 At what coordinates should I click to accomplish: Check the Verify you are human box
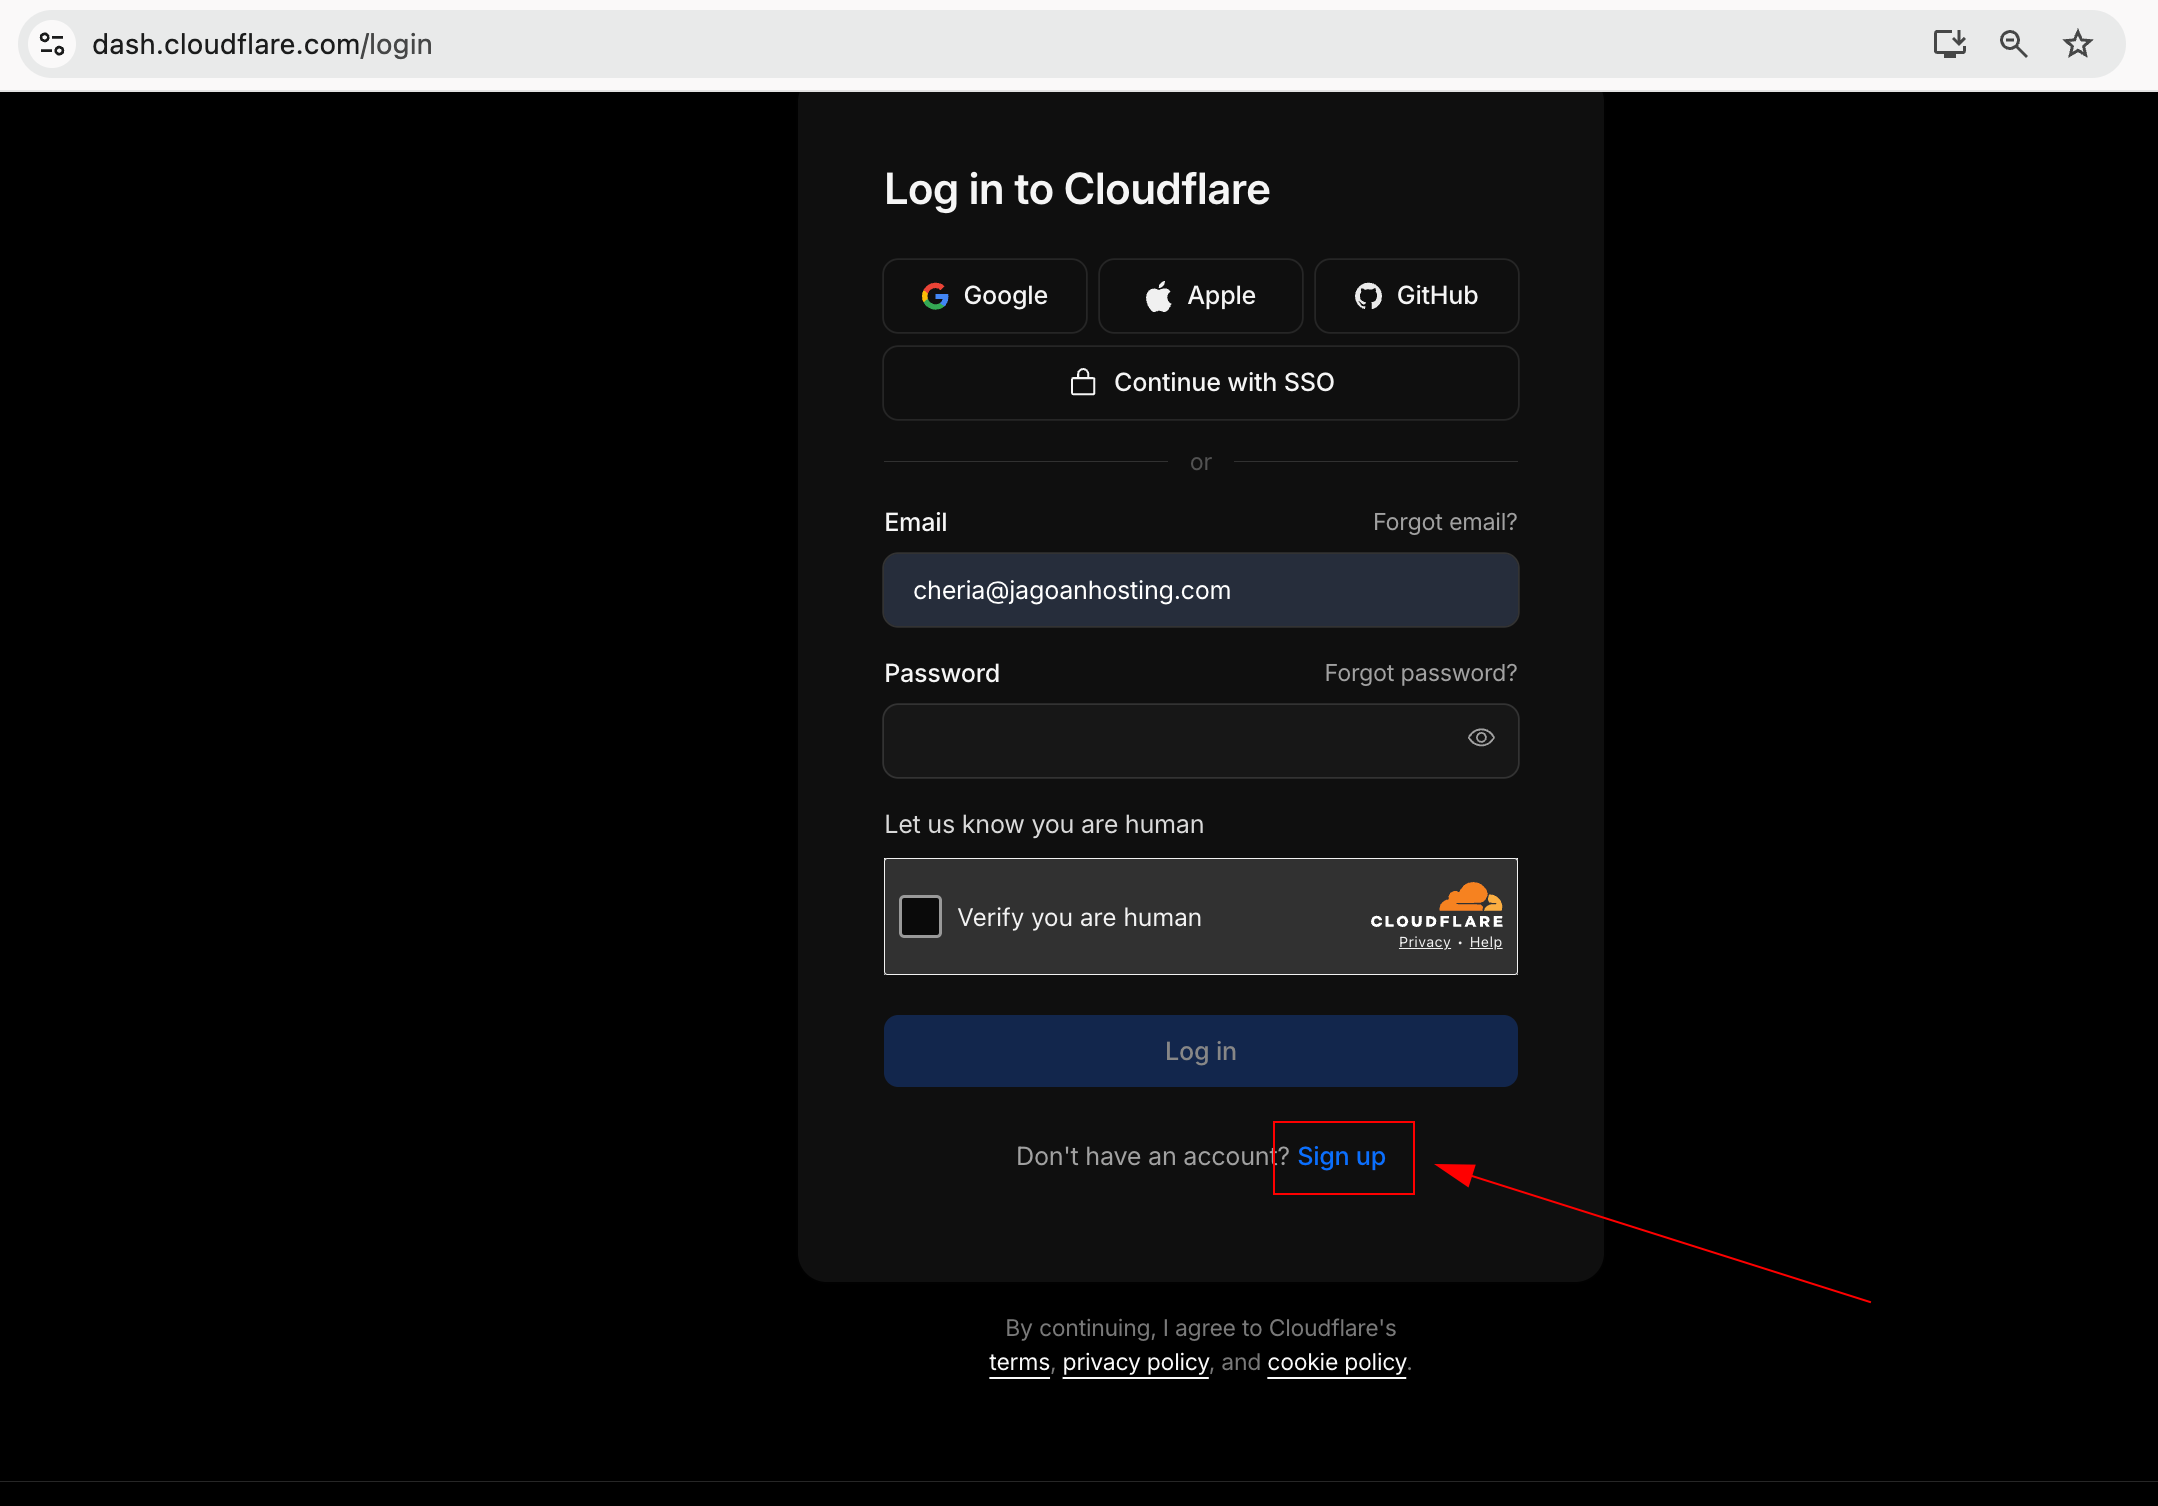pos(920,916)
